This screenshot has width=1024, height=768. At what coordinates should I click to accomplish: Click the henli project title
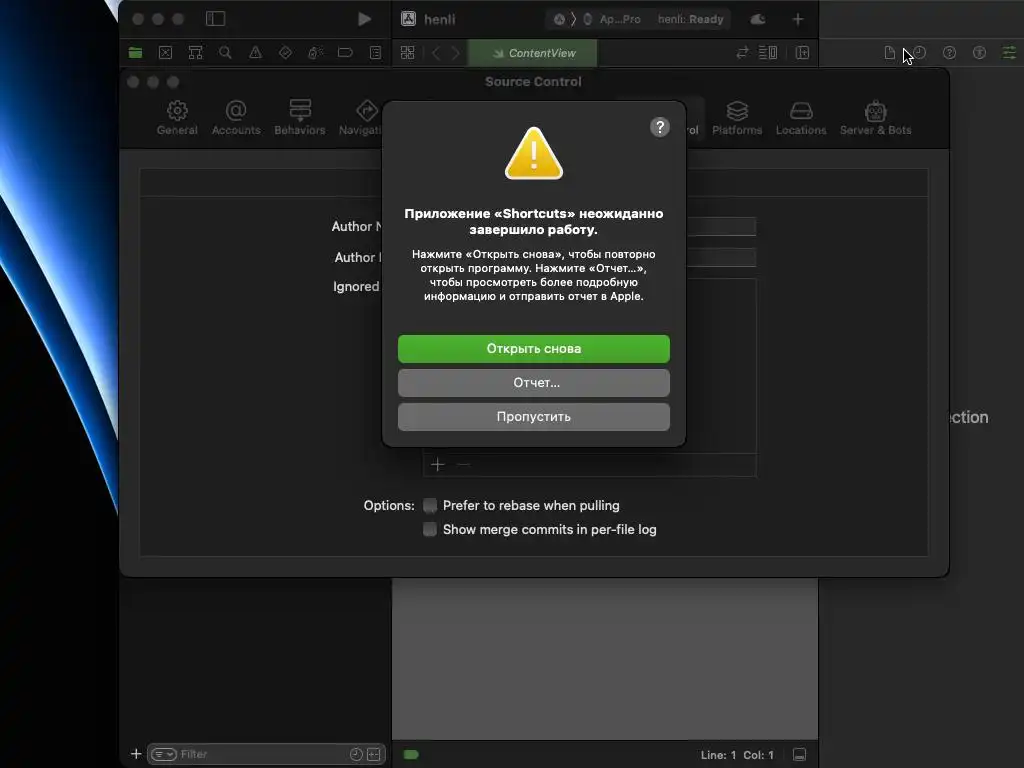(440, 19)
